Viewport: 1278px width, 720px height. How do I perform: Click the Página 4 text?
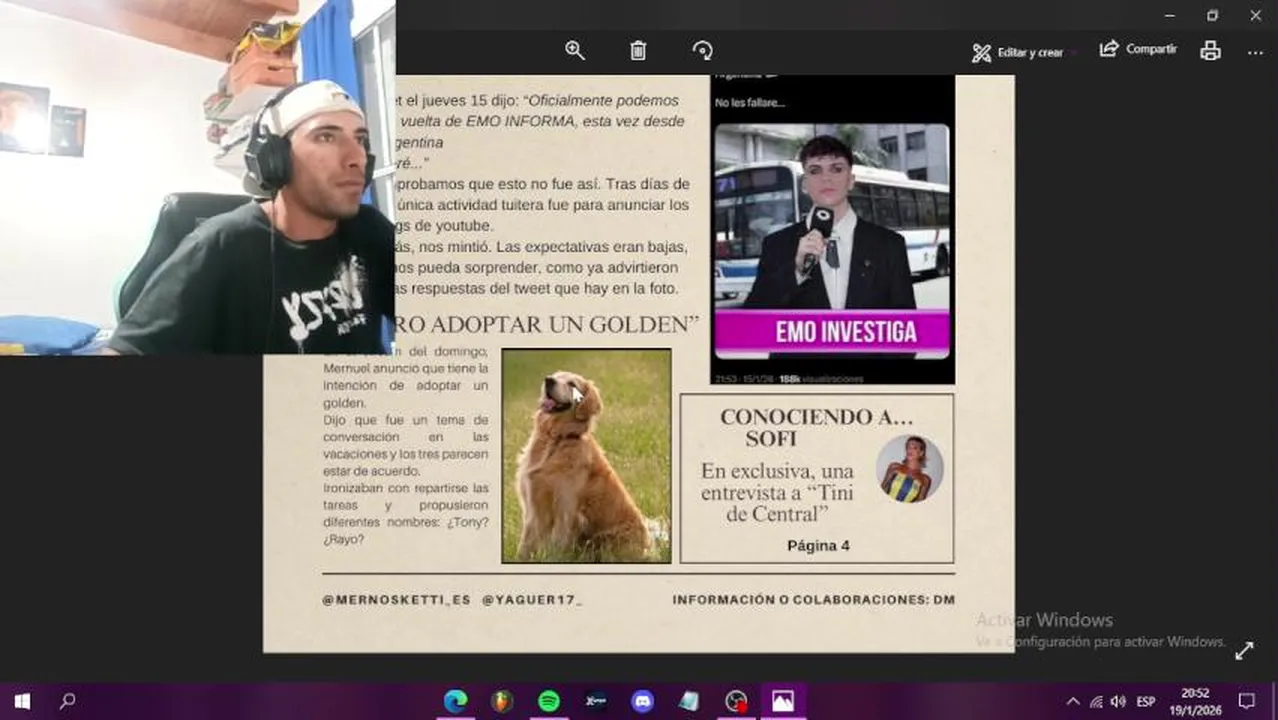(x=818, y=546)
